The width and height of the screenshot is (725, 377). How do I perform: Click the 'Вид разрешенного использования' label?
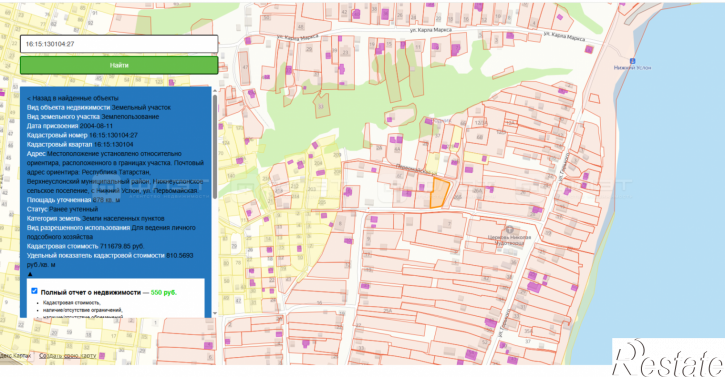click(78, 228)
